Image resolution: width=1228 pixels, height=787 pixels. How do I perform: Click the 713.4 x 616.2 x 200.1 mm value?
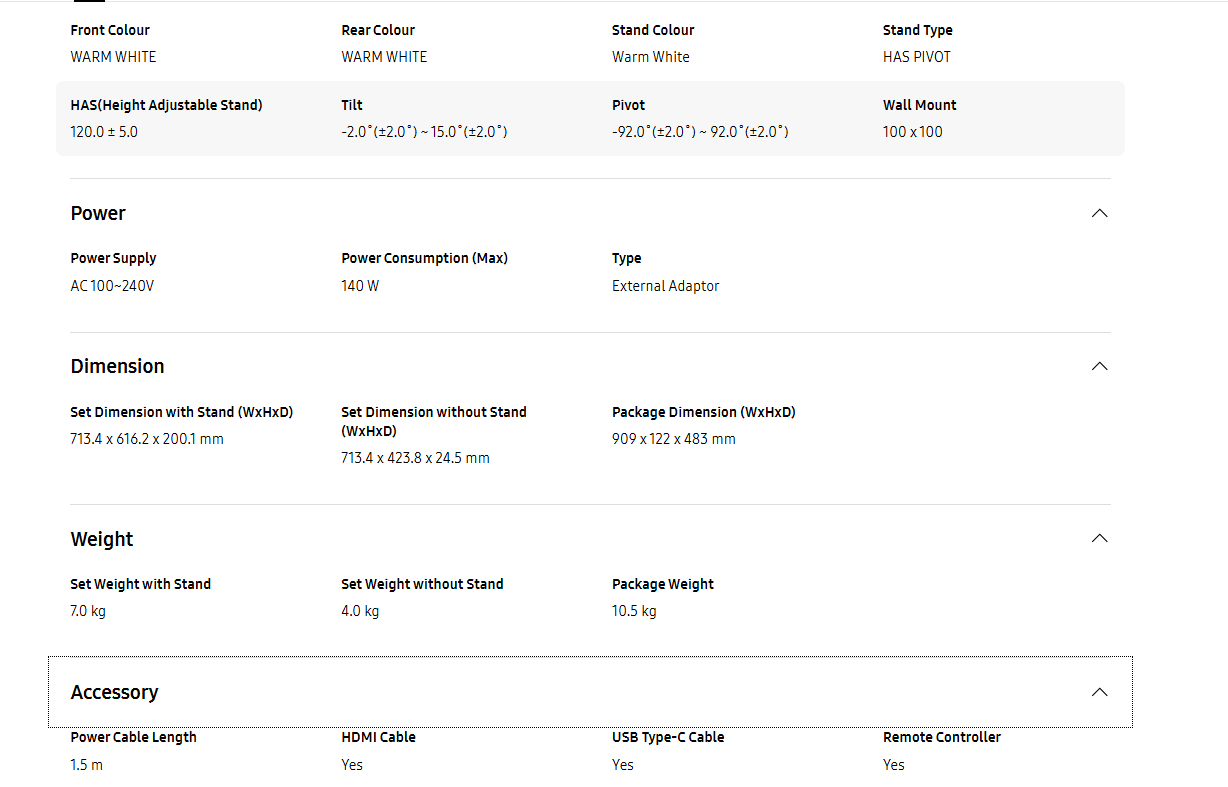click(147, 439)
